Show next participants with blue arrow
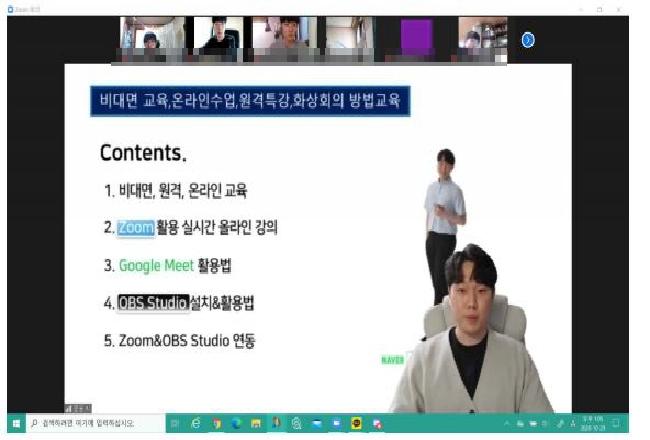The height and width of the screenshot is (440, 650). pos(528,40)
